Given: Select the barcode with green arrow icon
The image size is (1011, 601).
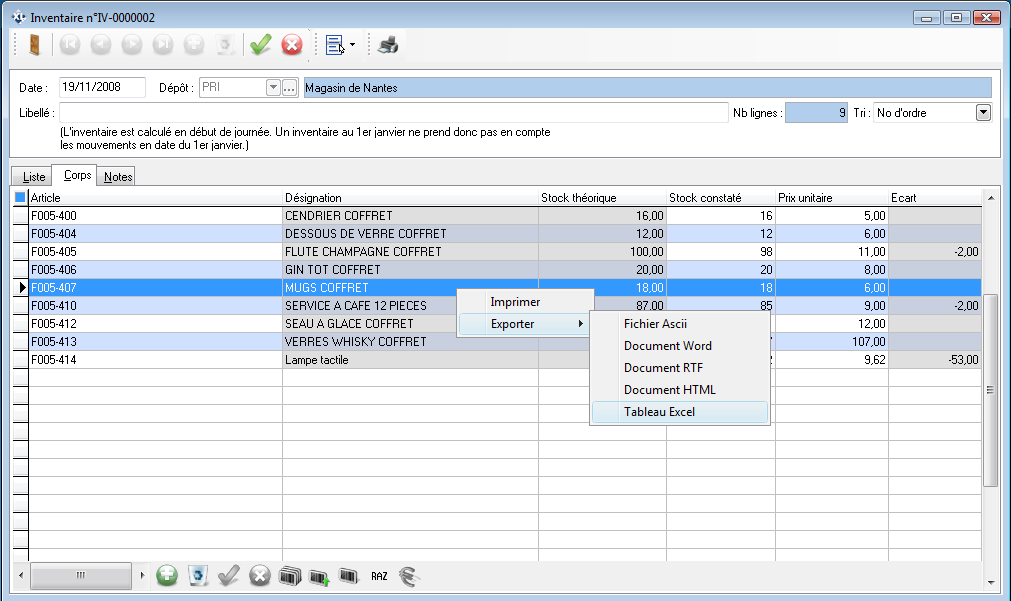Looking at the screenshot, I should (321, 576).
